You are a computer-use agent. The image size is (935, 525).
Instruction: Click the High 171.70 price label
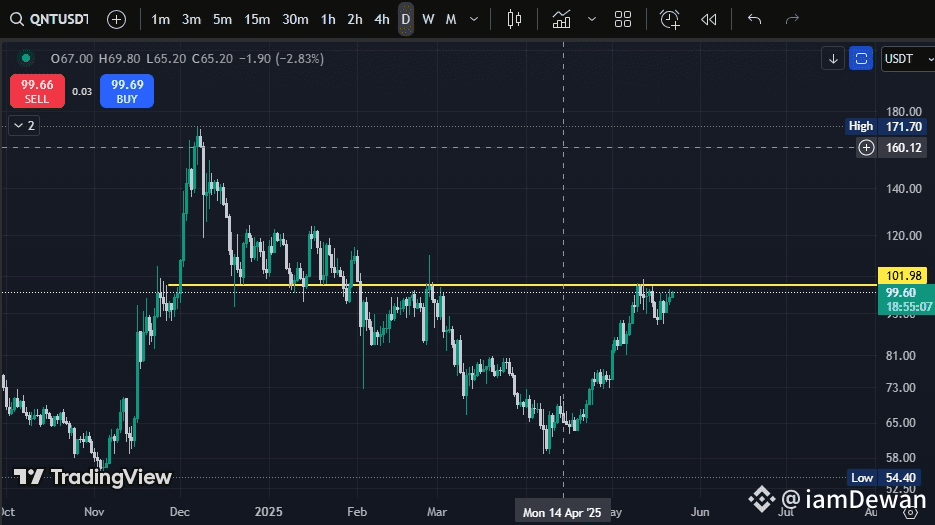pos(886,126)
